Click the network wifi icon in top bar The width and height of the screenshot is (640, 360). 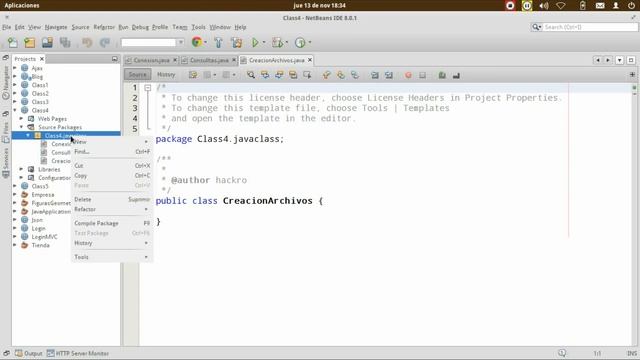561,6
